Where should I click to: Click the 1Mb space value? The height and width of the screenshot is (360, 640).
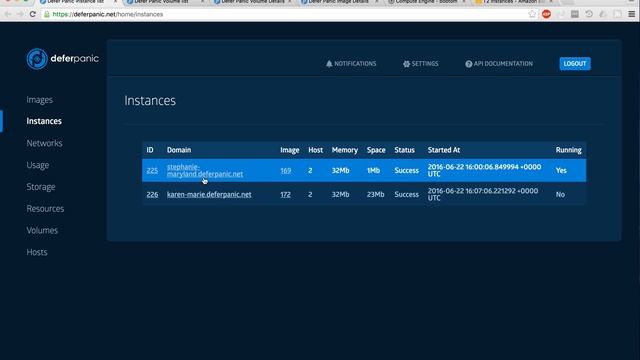point(373,171)
